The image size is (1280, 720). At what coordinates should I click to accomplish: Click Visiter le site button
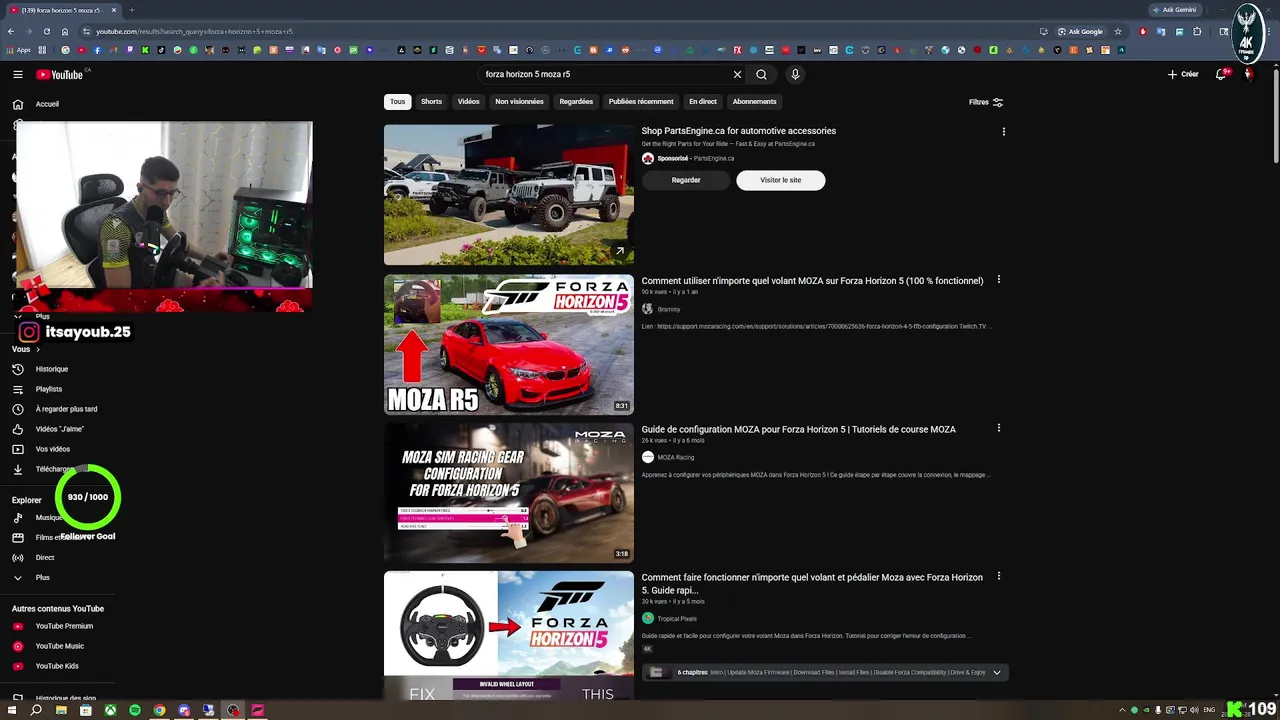[780, 180]
